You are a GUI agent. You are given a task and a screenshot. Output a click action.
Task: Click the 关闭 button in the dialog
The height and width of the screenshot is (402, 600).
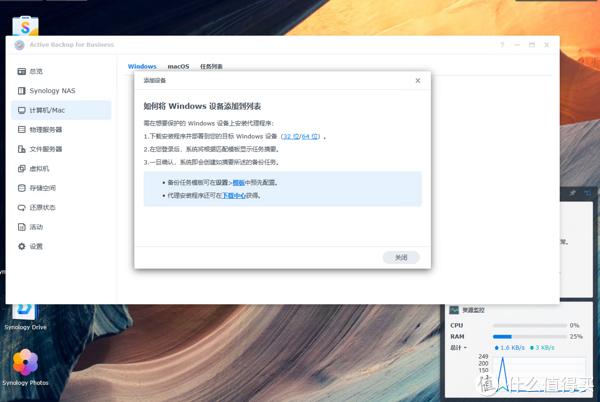click(x=401, y=257)
